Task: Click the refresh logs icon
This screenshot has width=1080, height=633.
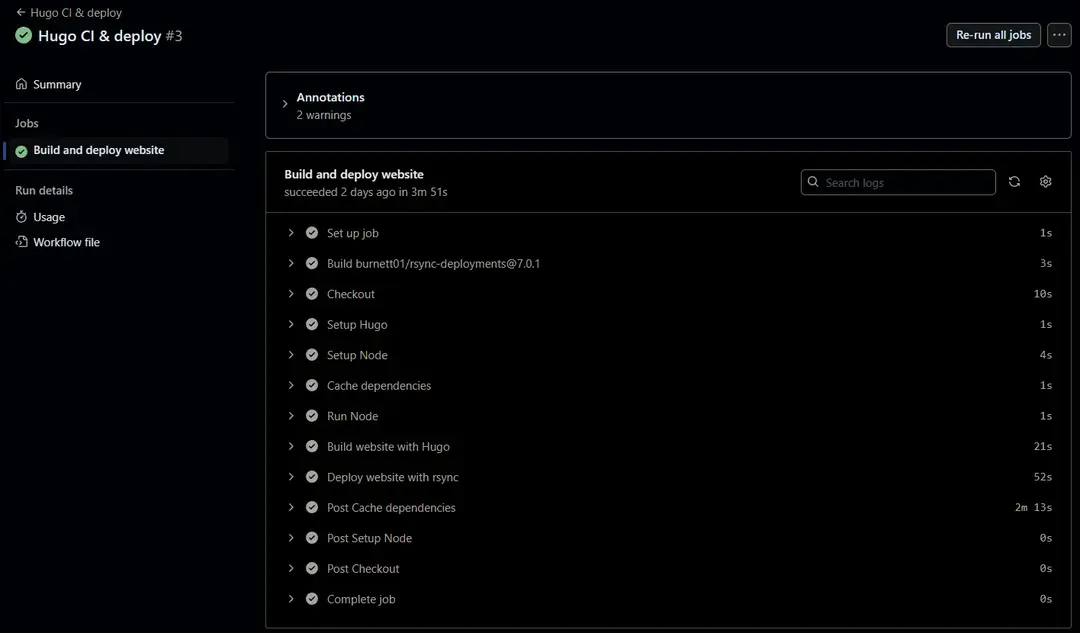Action: [x=1014, y=182]
